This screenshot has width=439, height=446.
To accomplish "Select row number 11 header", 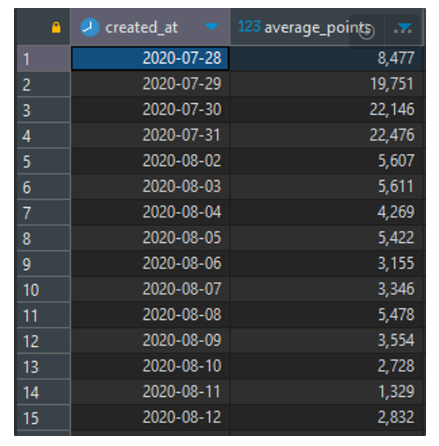I will 44,315.
